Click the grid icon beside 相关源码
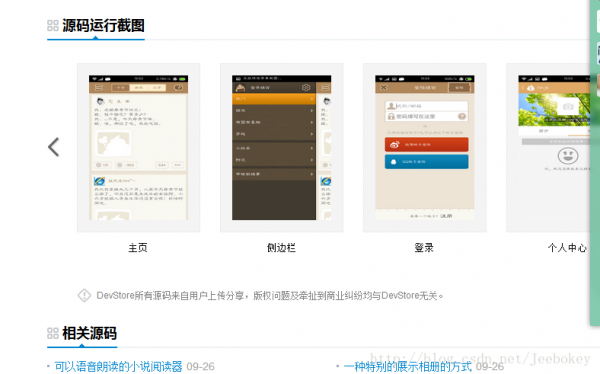The width and height of the screenshot is (600, 374). 53,333
